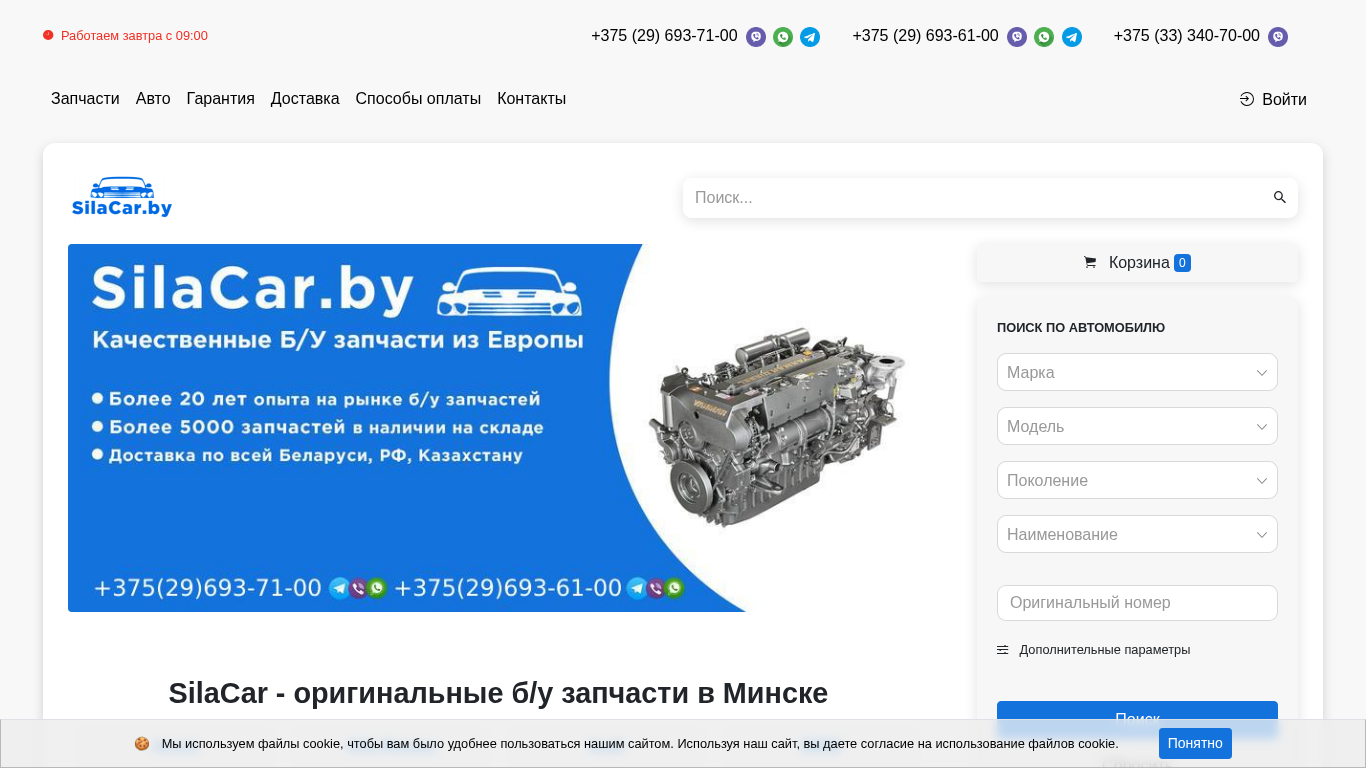This screenshot has width=1366, height=768.
Task: Click the magnifier icon in the search bar
Action: 1280,198
